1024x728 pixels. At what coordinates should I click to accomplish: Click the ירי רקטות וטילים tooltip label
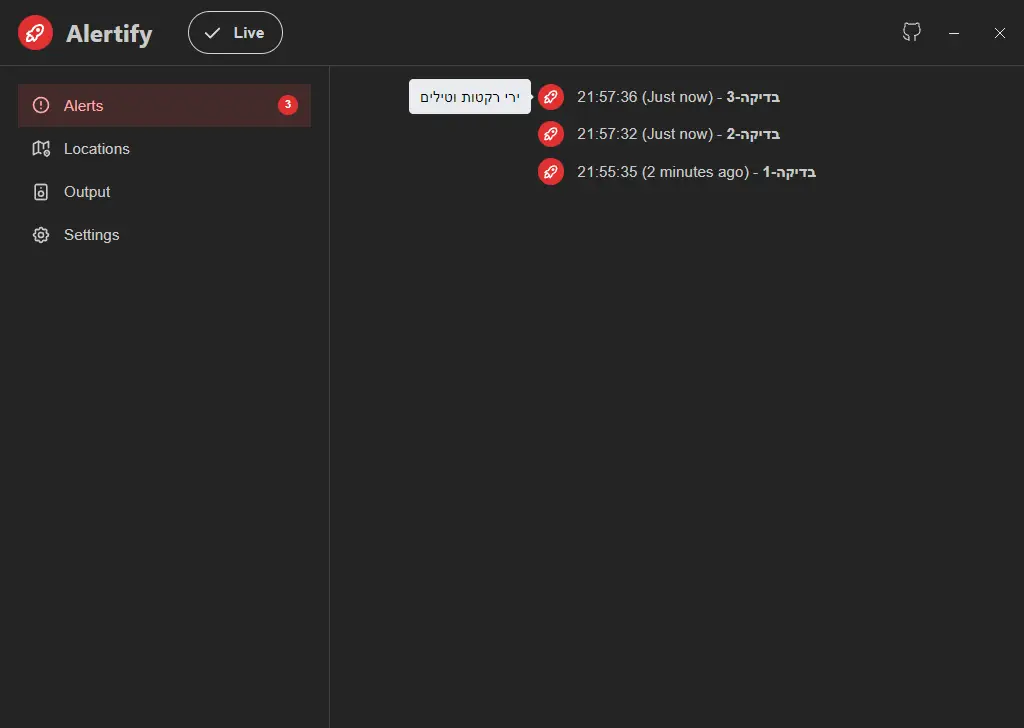470,95
